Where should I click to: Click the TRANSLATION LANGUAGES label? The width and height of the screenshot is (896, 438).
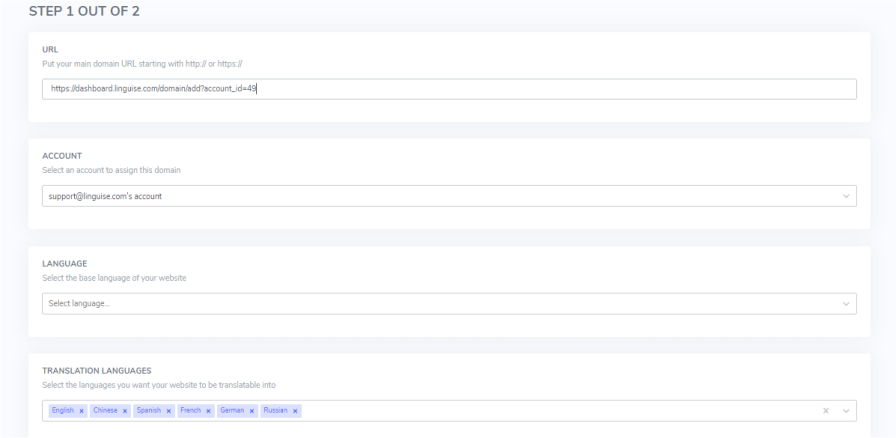point(97,371)
